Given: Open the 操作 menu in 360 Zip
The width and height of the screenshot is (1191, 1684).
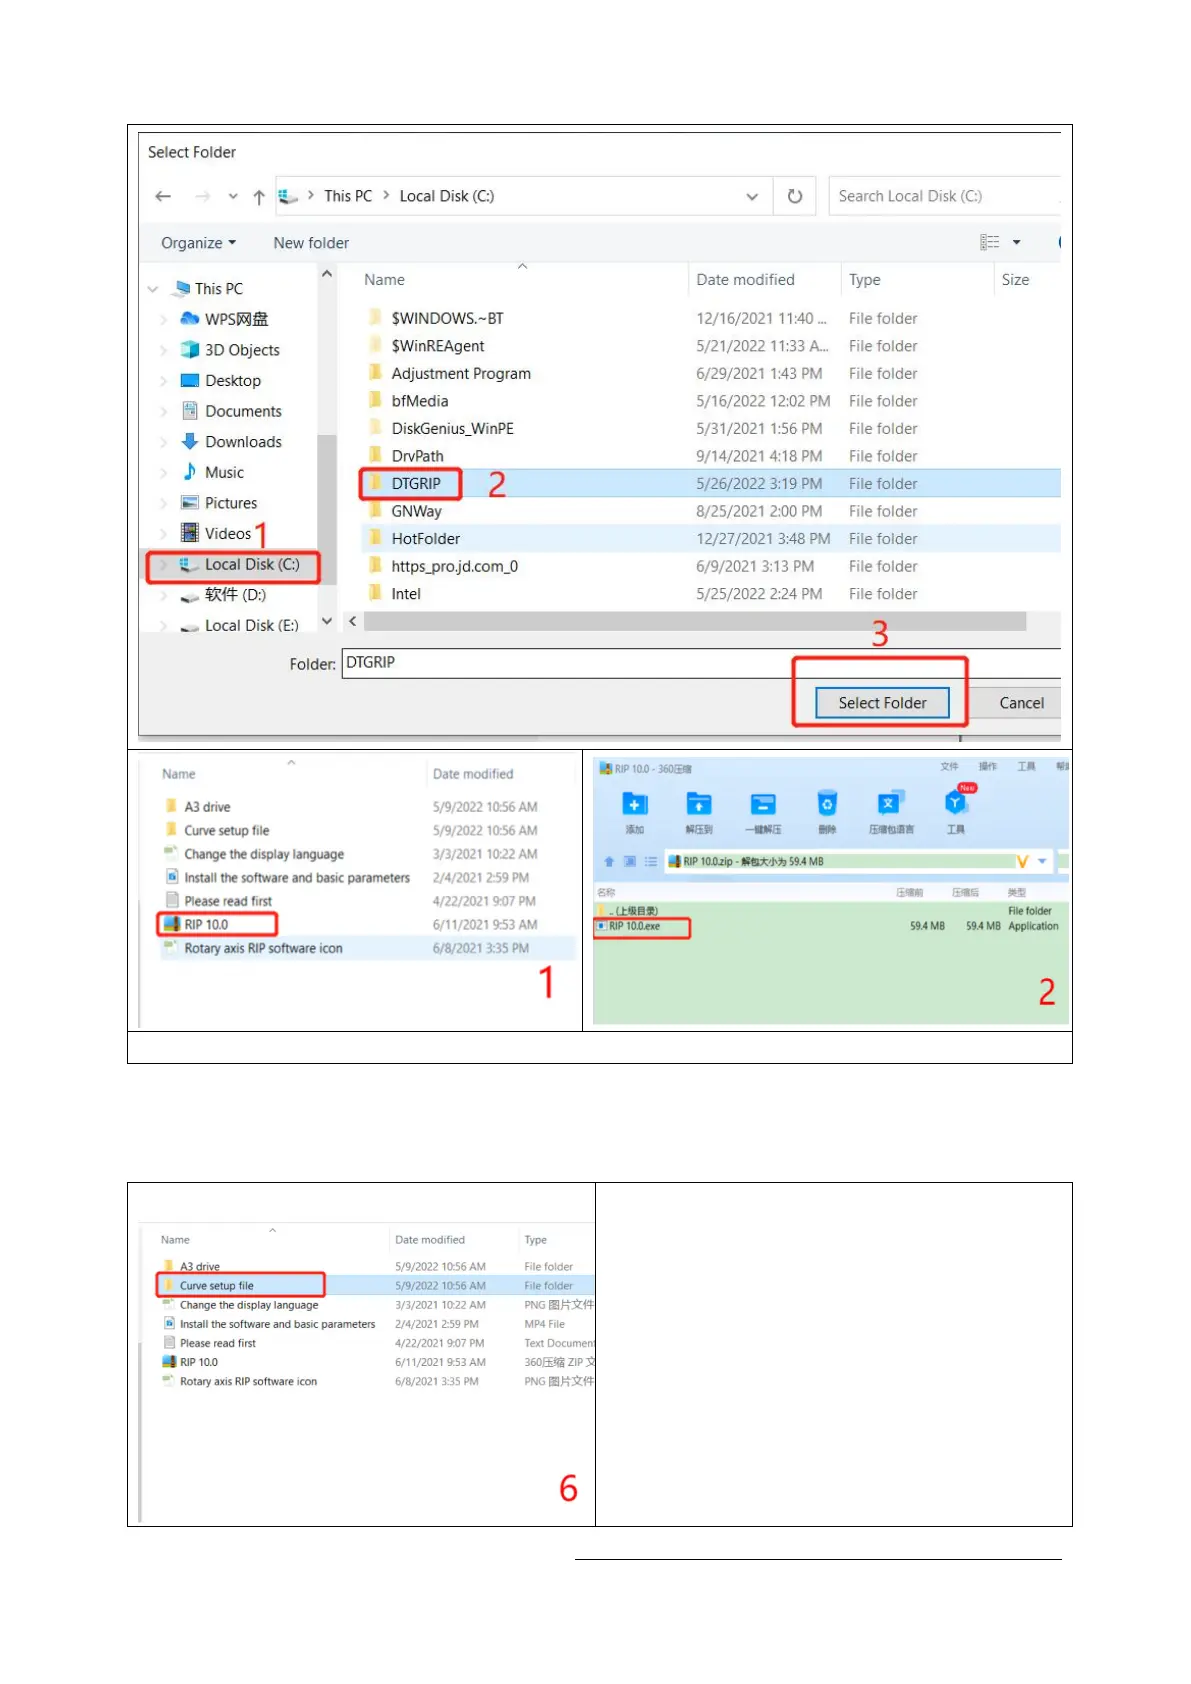Looking at the screenshot, I should pyautogui.click(x=987, y=767).
